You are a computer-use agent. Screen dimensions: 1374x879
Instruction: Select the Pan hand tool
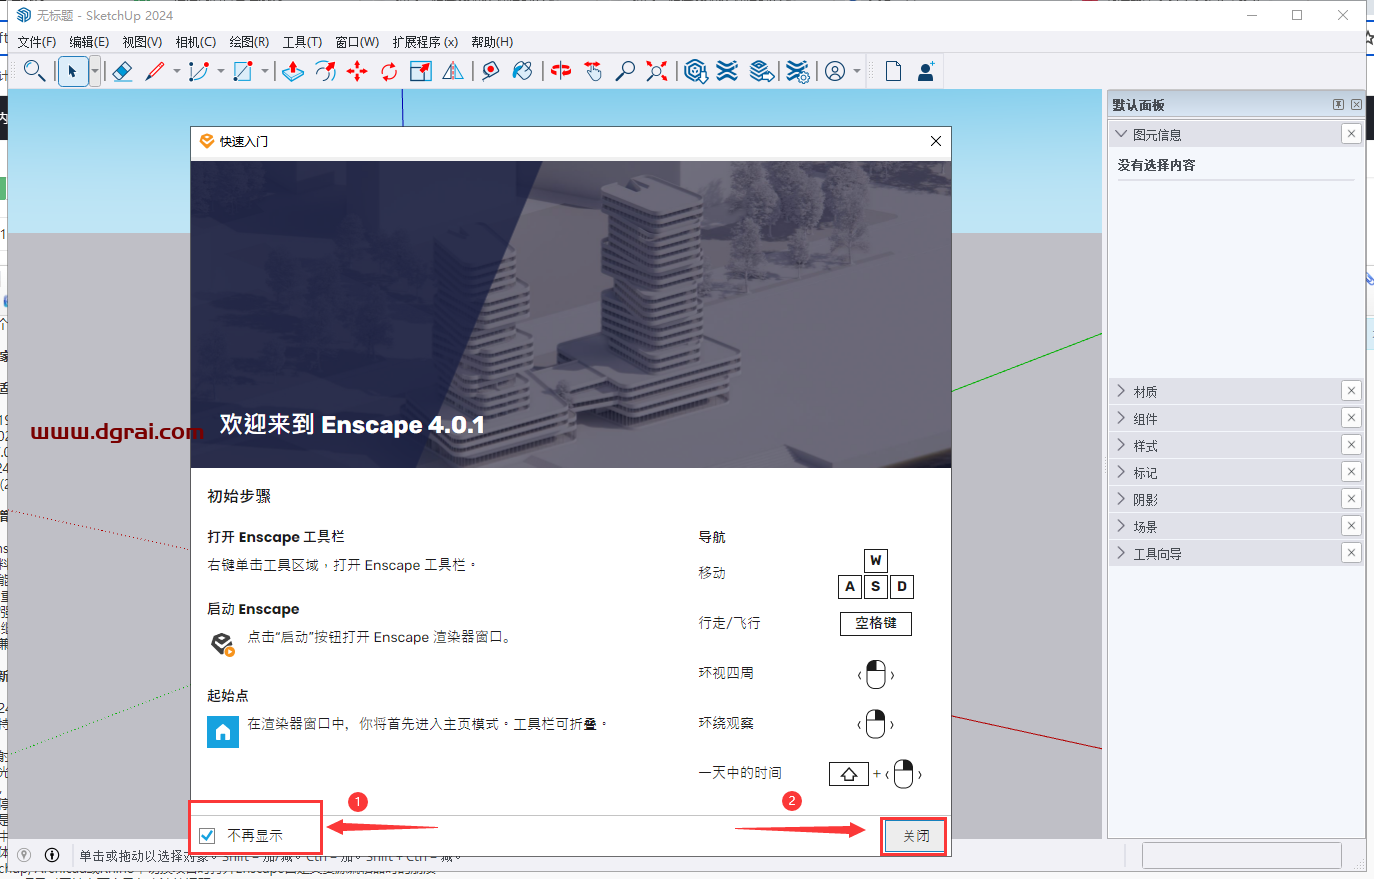tap(593, 71)
